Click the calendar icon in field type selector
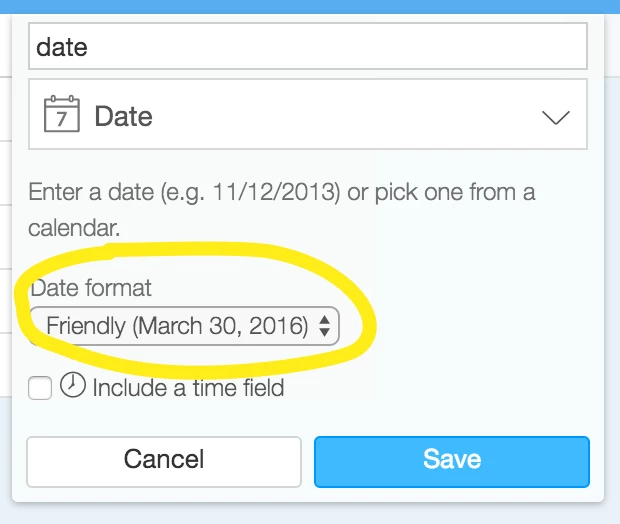The height and width of the screenshot is (524, 620). point(62,114)
